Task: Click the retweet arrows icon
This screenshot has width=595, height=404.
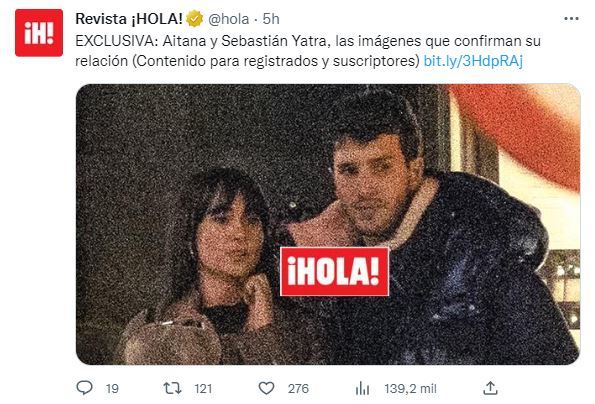Action: [x=172, y=388]
